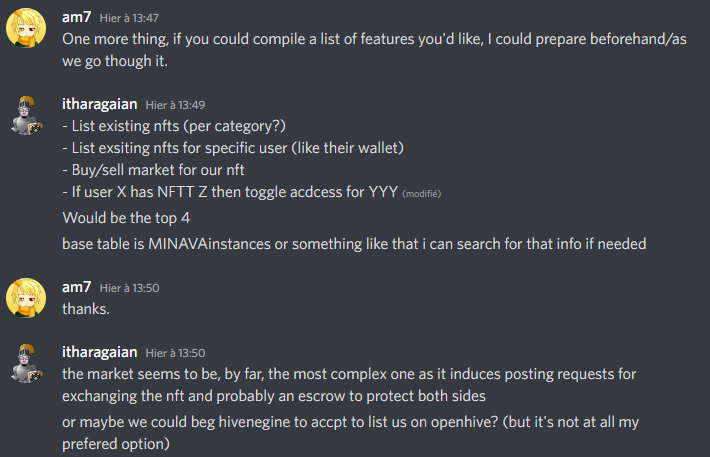Screen dimensions: 710x457
Task: Click the "(modifié)" edited label
Action: pos(421,193)
